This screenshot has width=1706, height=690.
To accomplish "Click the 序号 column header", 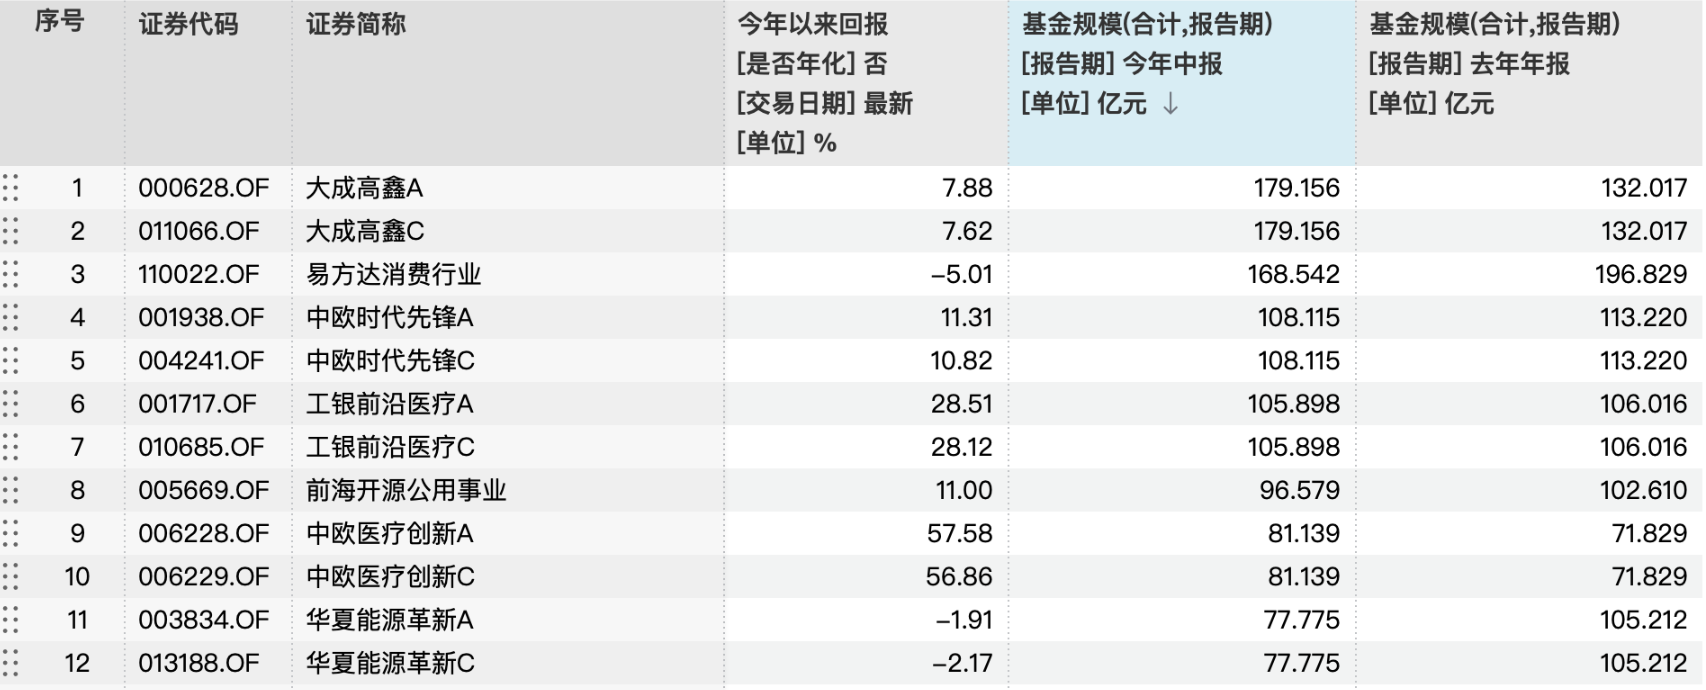I will 59,22.
